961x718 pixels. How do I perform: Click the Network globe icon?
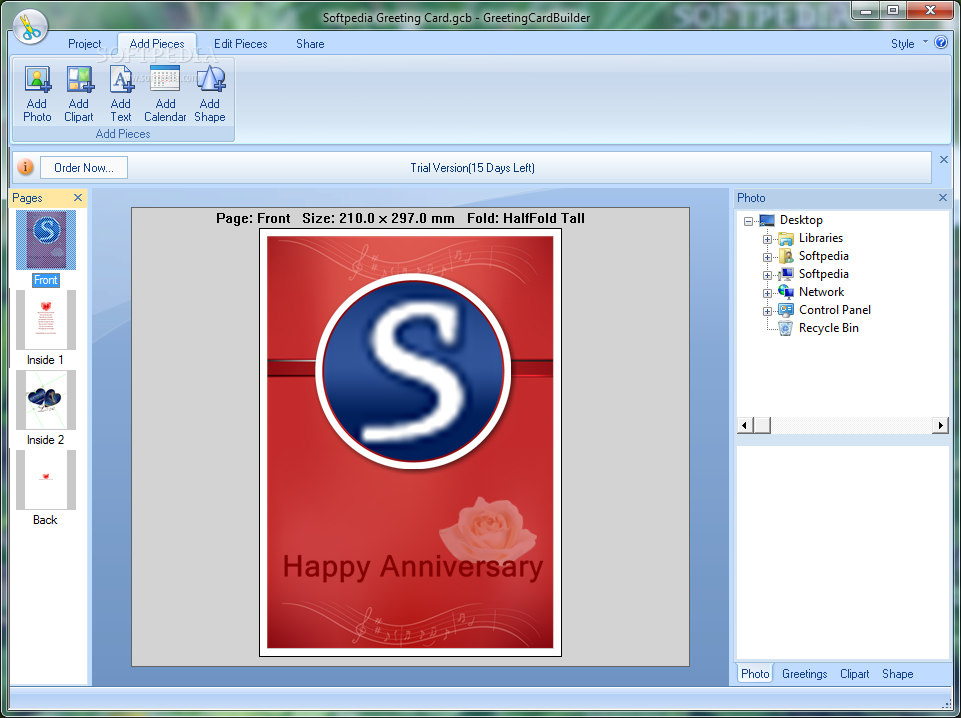click(786, 292)
